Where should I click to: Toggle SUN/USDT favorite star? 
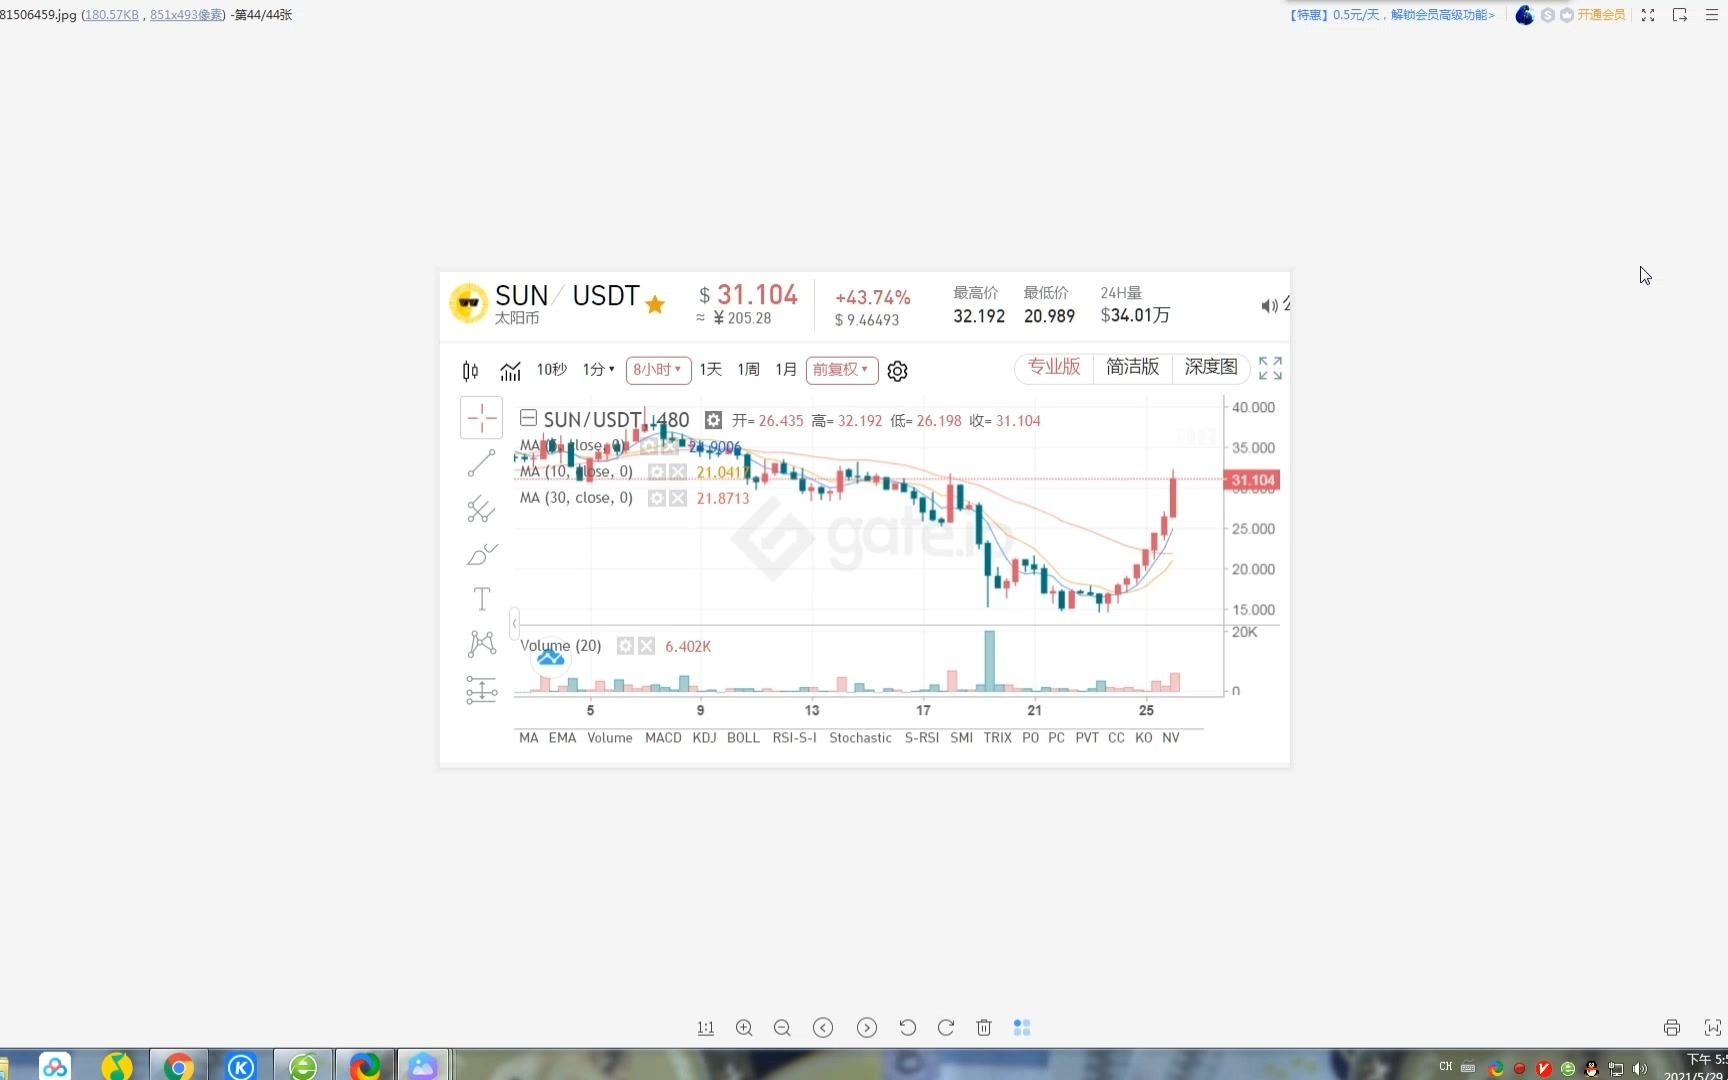(655, 304)
